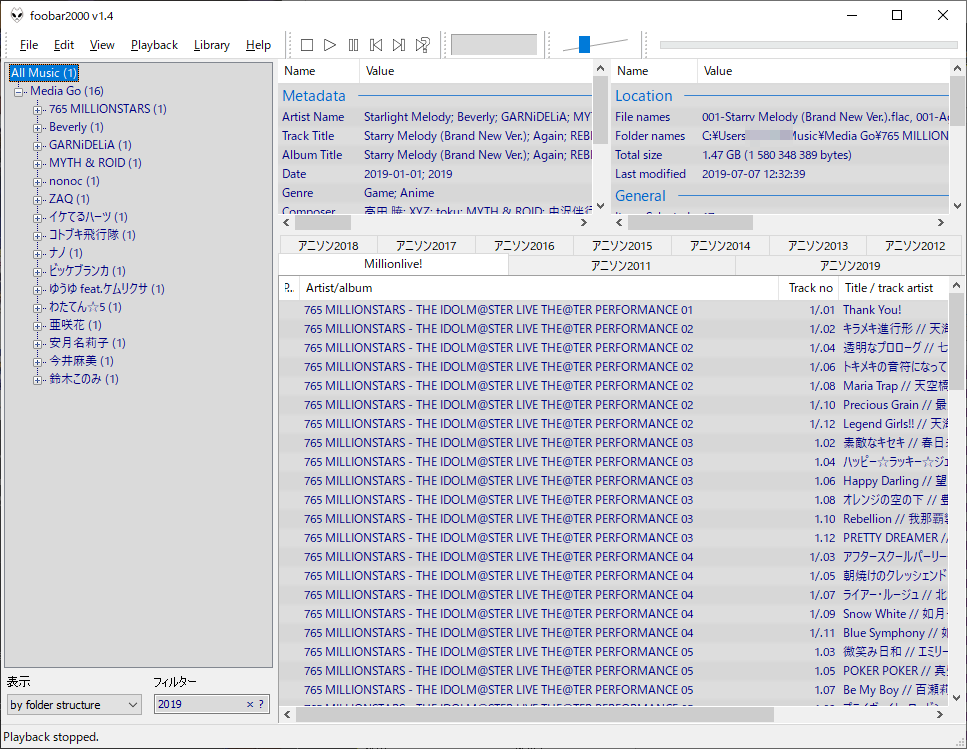Switch to the アニソン2018 playlist tab
Viewport: 967px width, 749px height.
click(x=328, y=245)
